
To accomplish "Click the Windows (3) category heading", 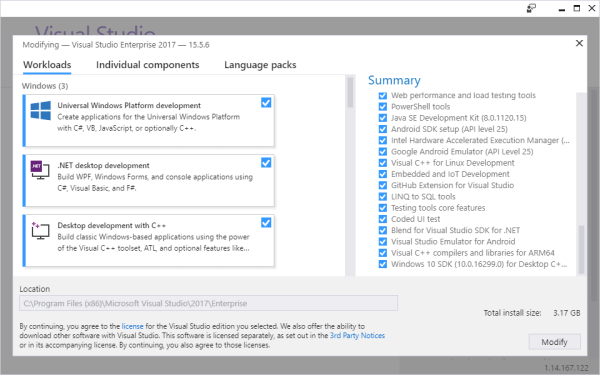I will coord(45,86).
